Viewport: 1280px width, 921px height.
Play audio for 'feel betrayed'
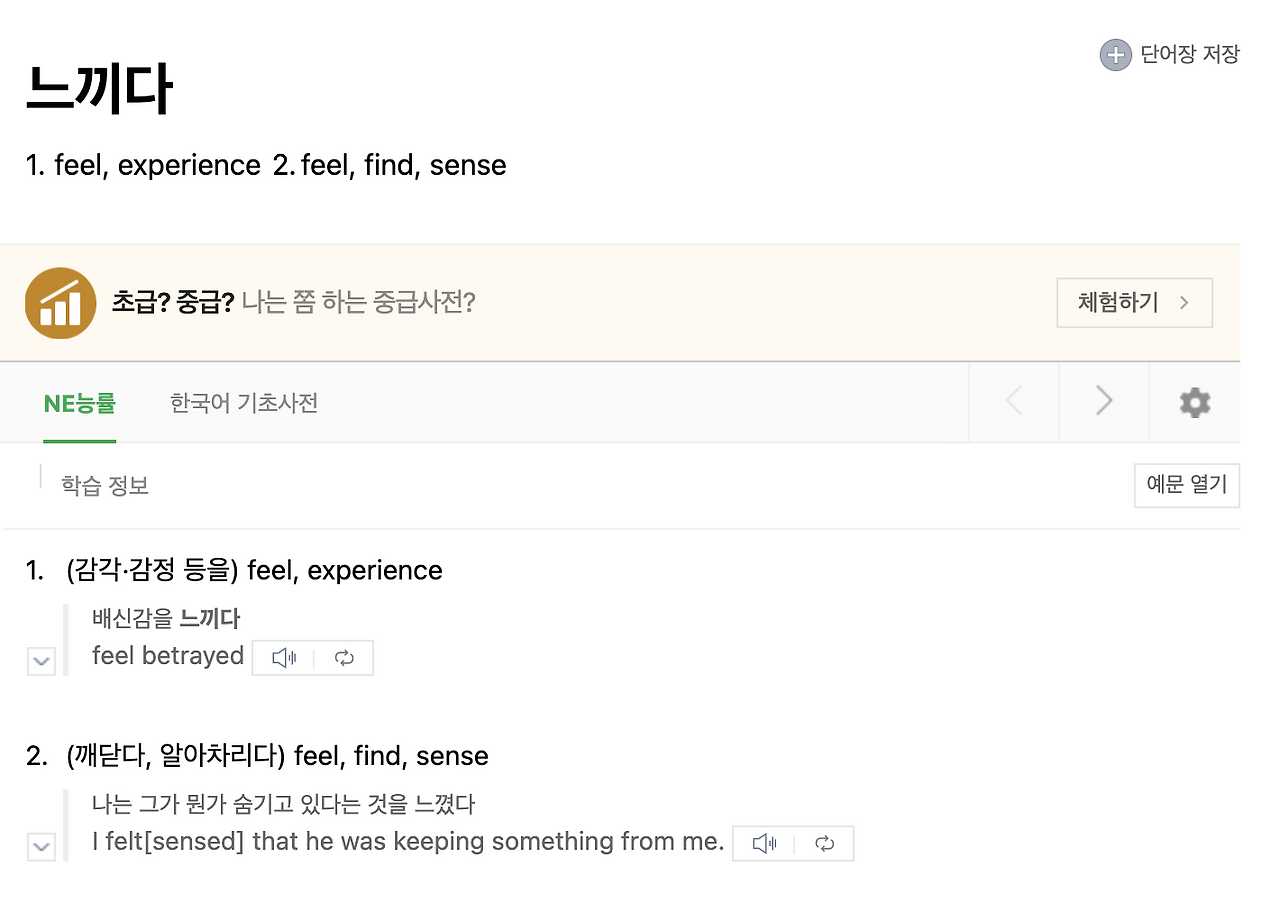pyautogui.click(x=284, y=658)
